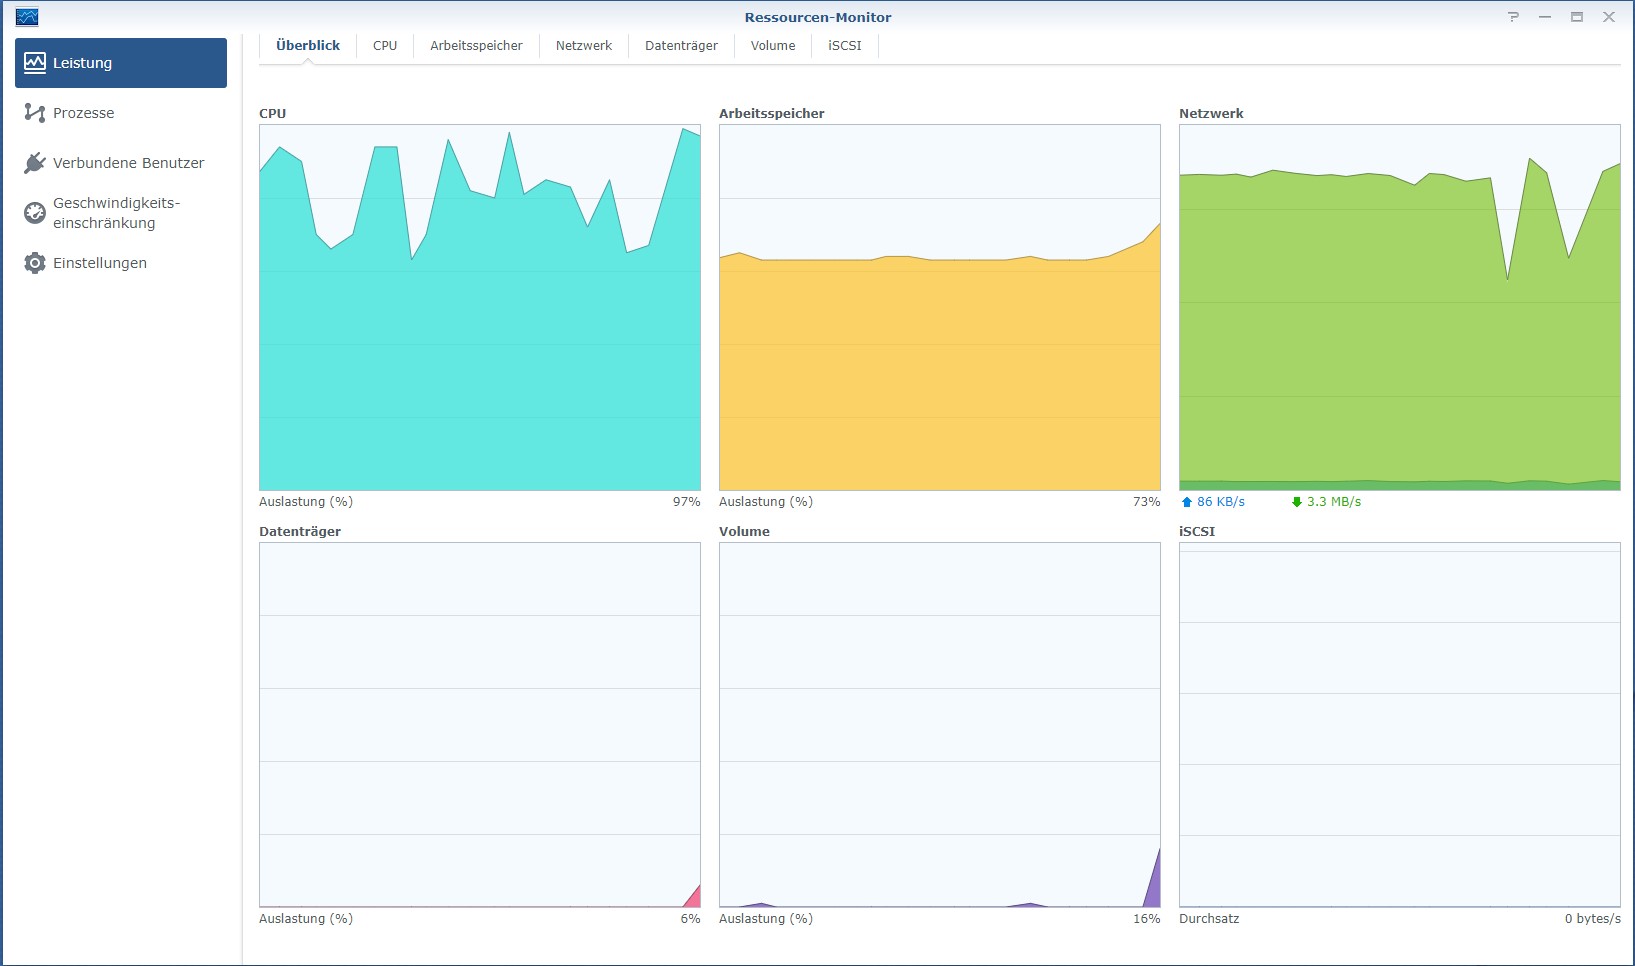Click the Netzwerk traffic chart
Image resolution: width=1635 pixels, height=966 pixels.
click(x=1400, y=307)
